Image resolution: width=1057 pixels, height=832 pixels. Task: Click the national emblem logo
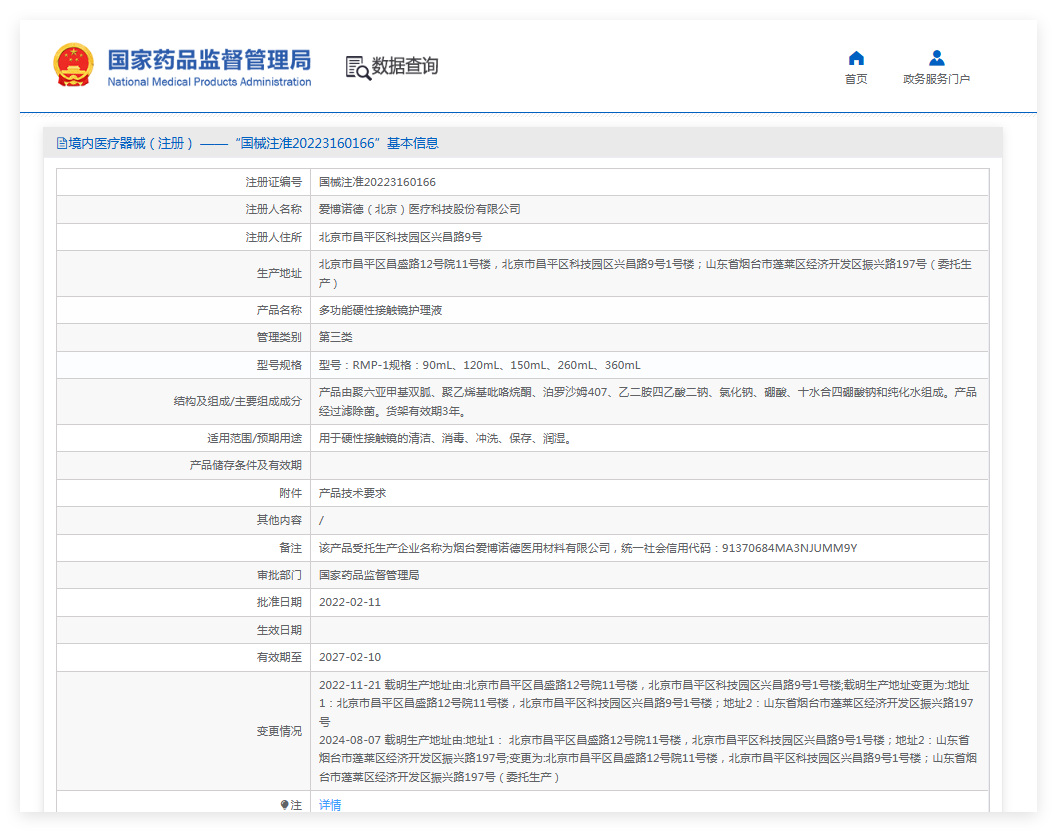[x=73, y=65]
